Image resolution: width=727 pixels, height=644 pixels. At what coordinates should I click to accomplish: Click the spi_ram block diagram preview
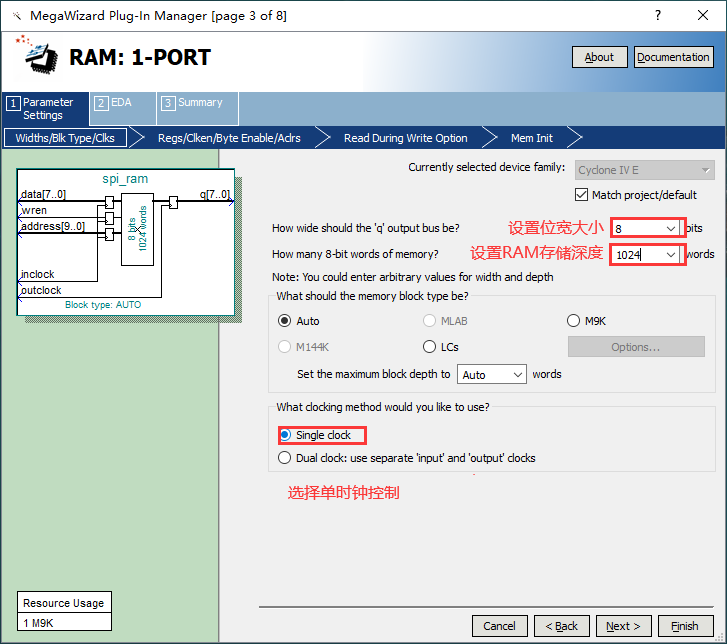pos(126,241)
